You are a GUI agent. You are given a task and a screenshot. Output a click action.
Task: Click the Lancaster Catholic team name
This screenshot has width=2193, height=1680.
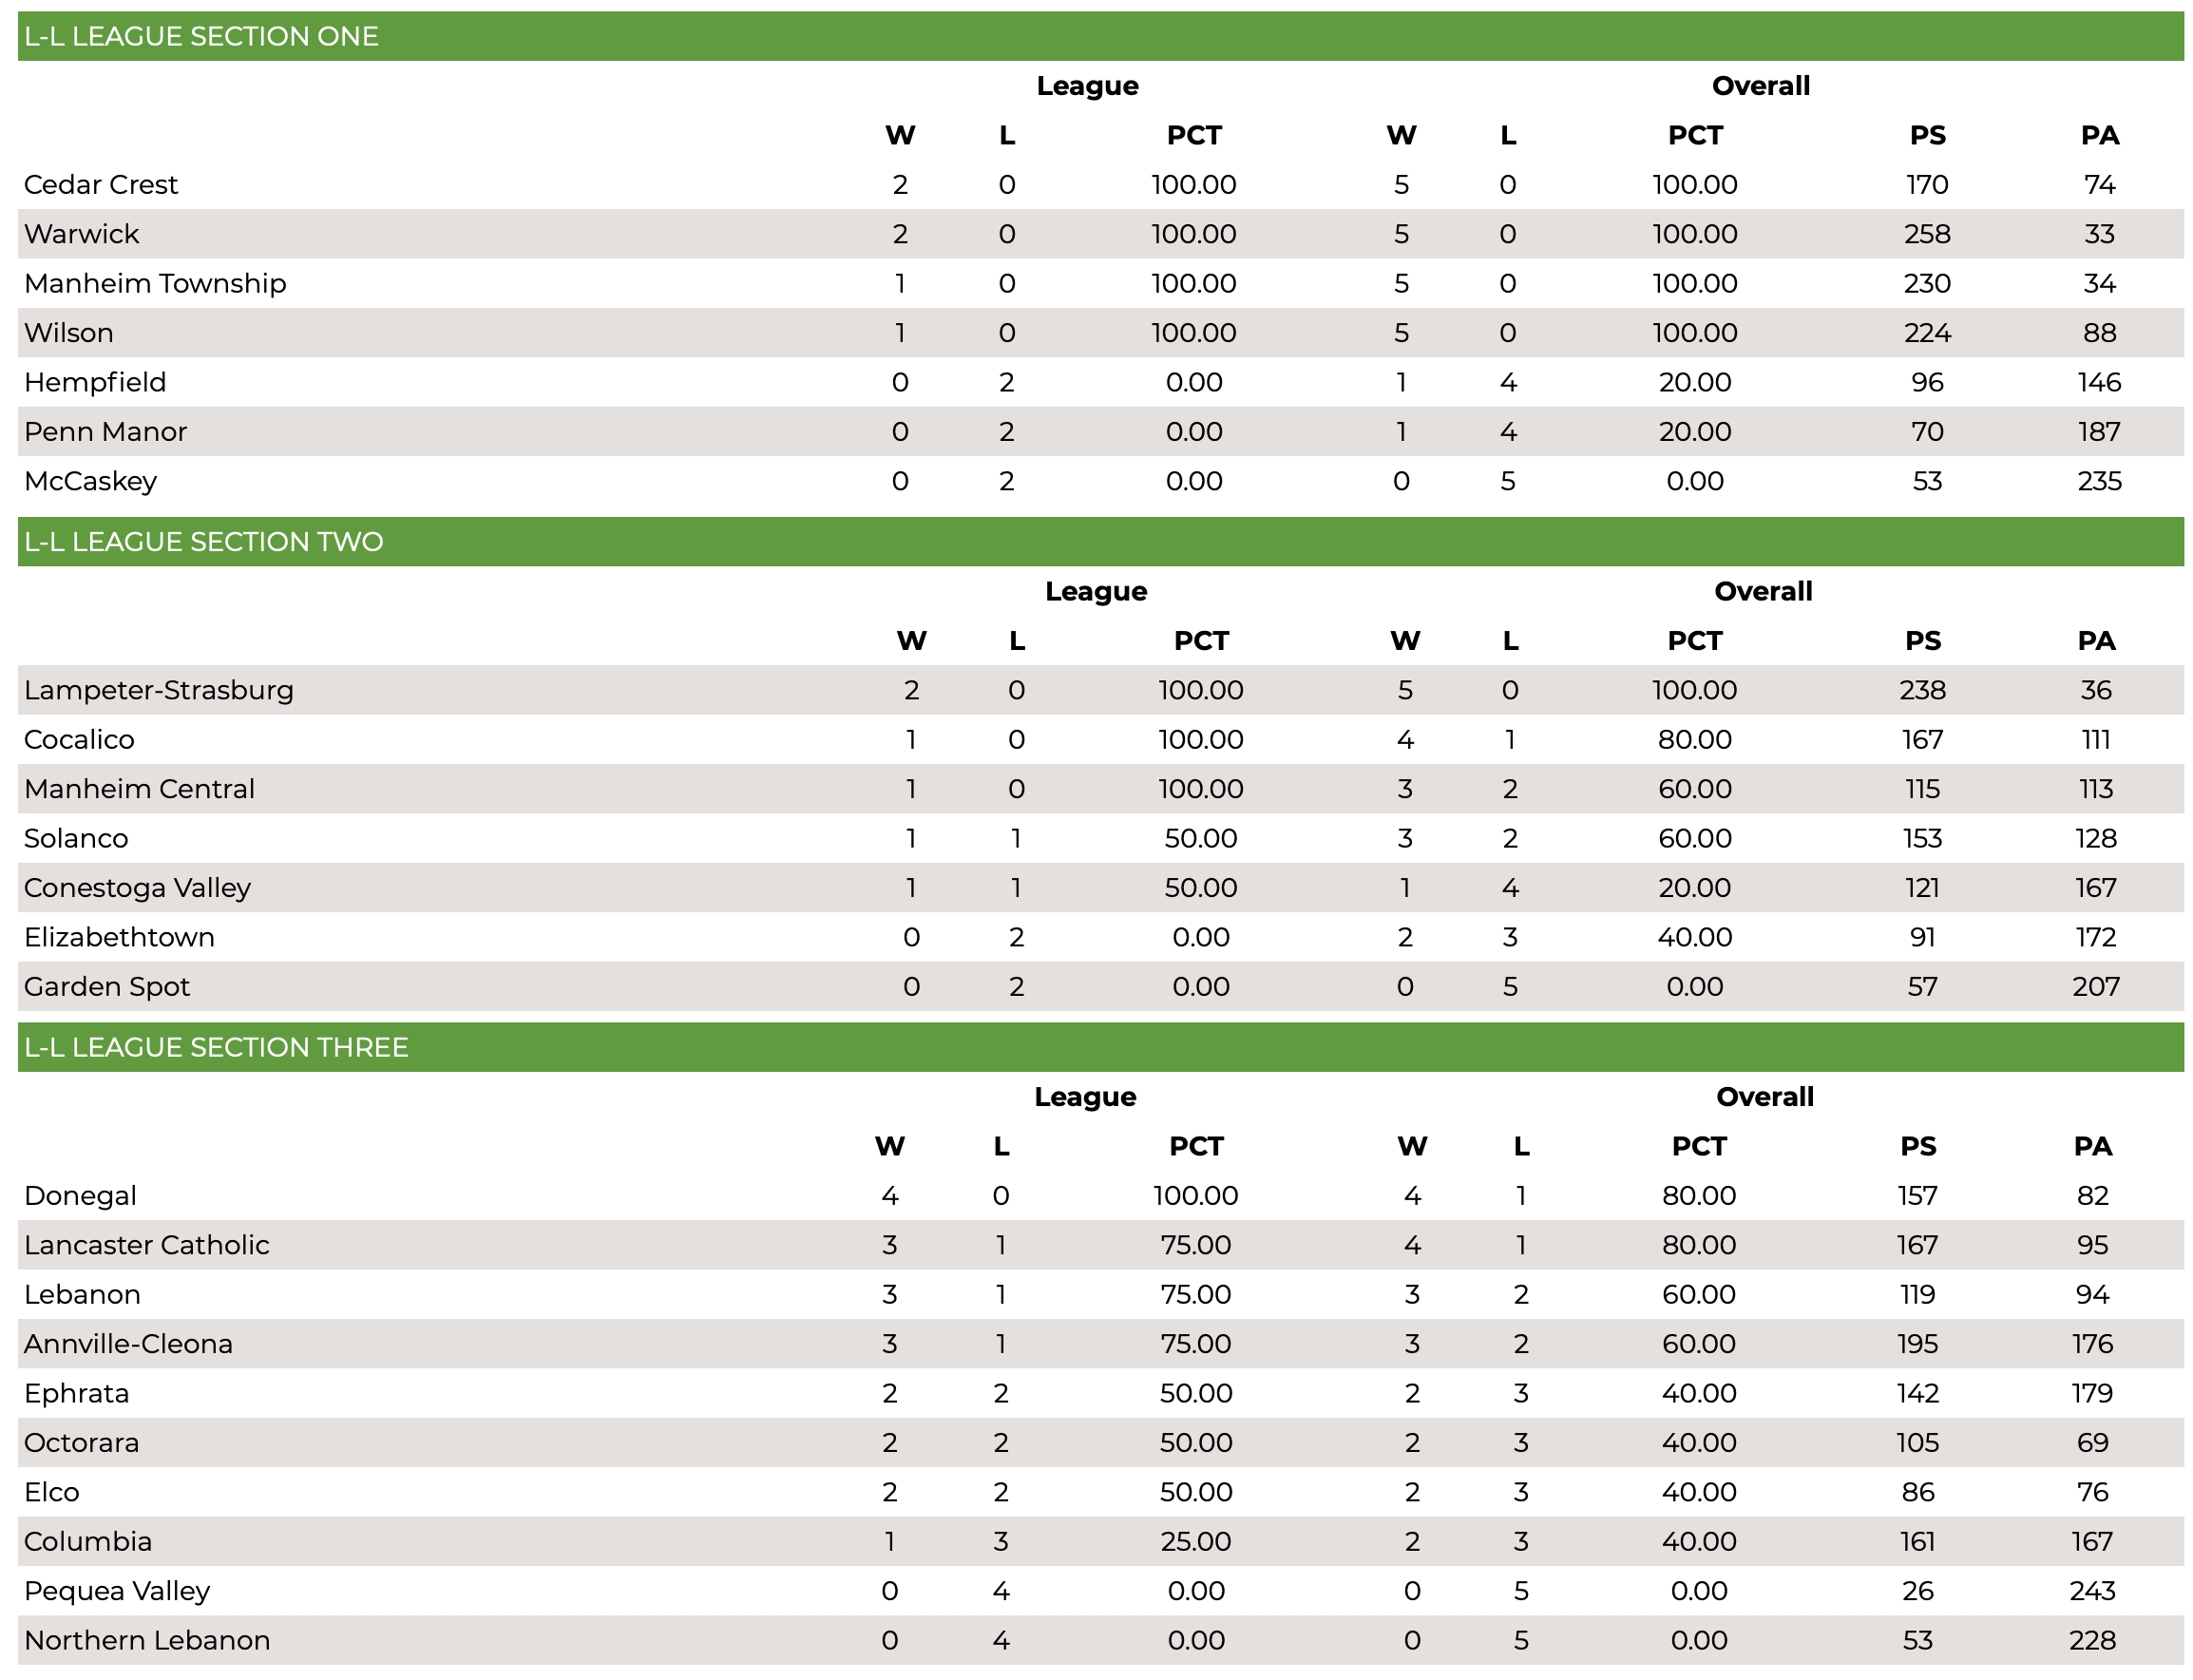pos(147,1245)
